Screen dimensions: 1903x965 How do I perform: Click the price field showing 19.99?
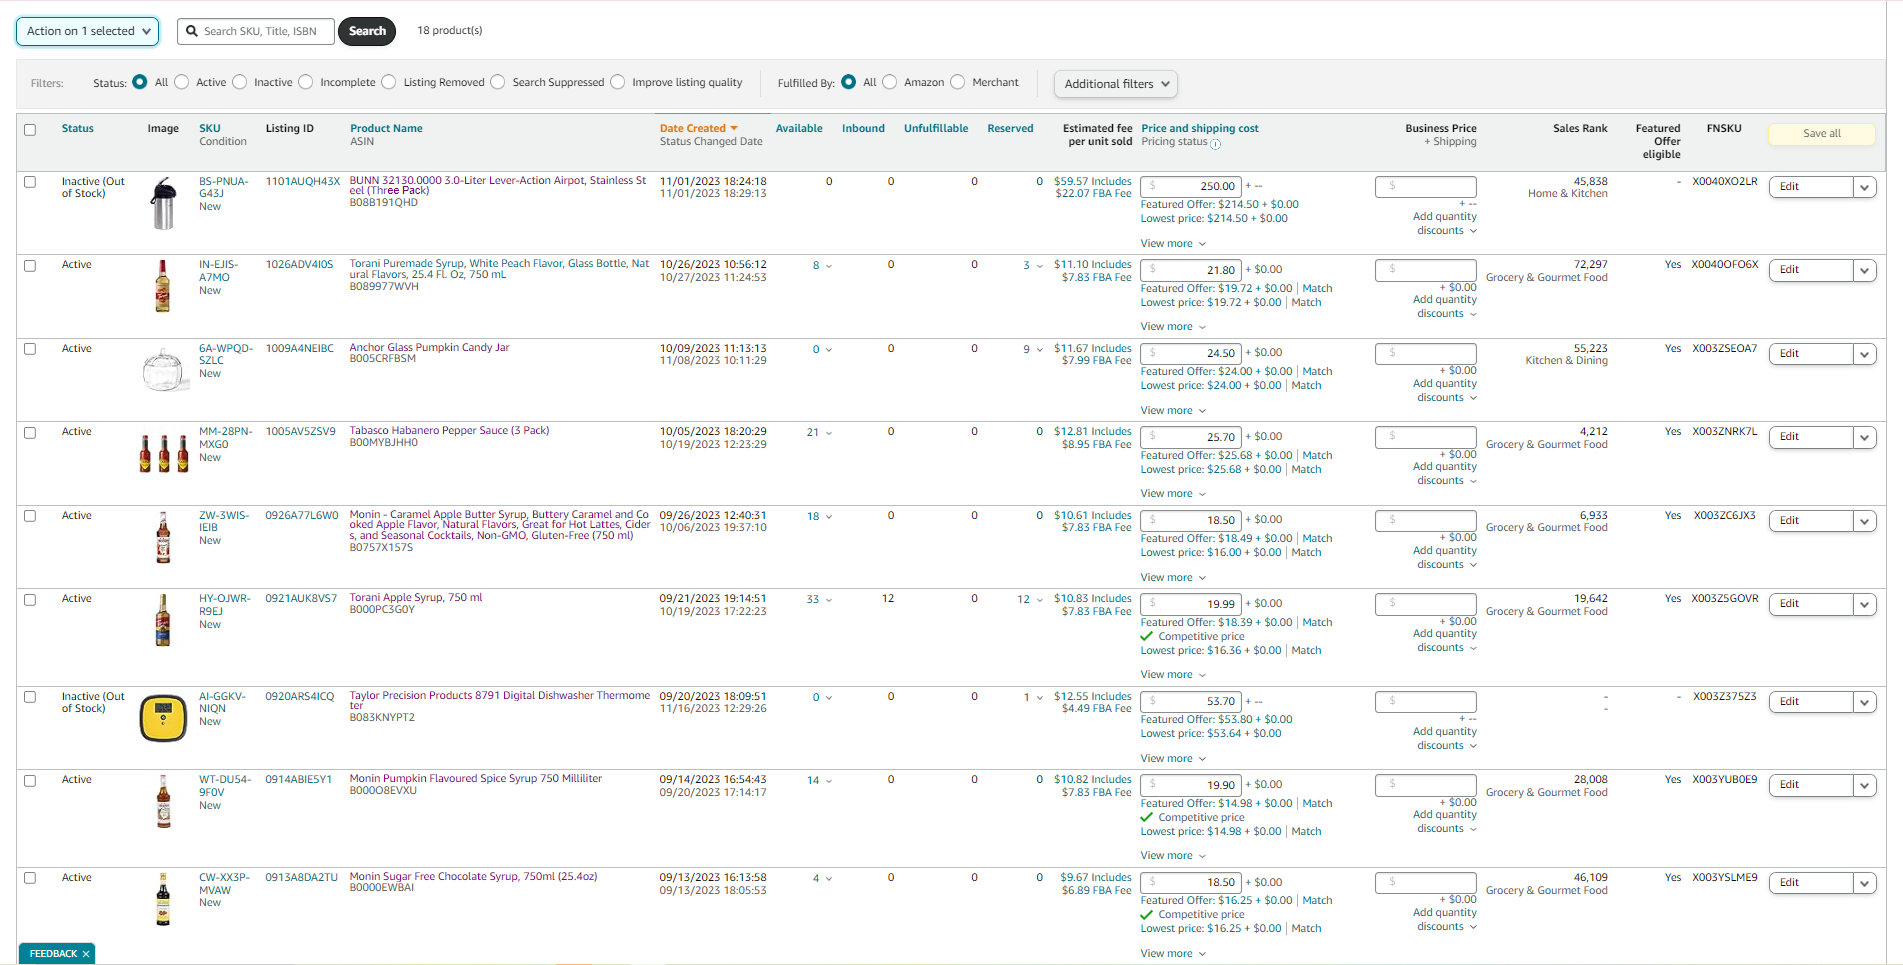(x=1191, y=604)
